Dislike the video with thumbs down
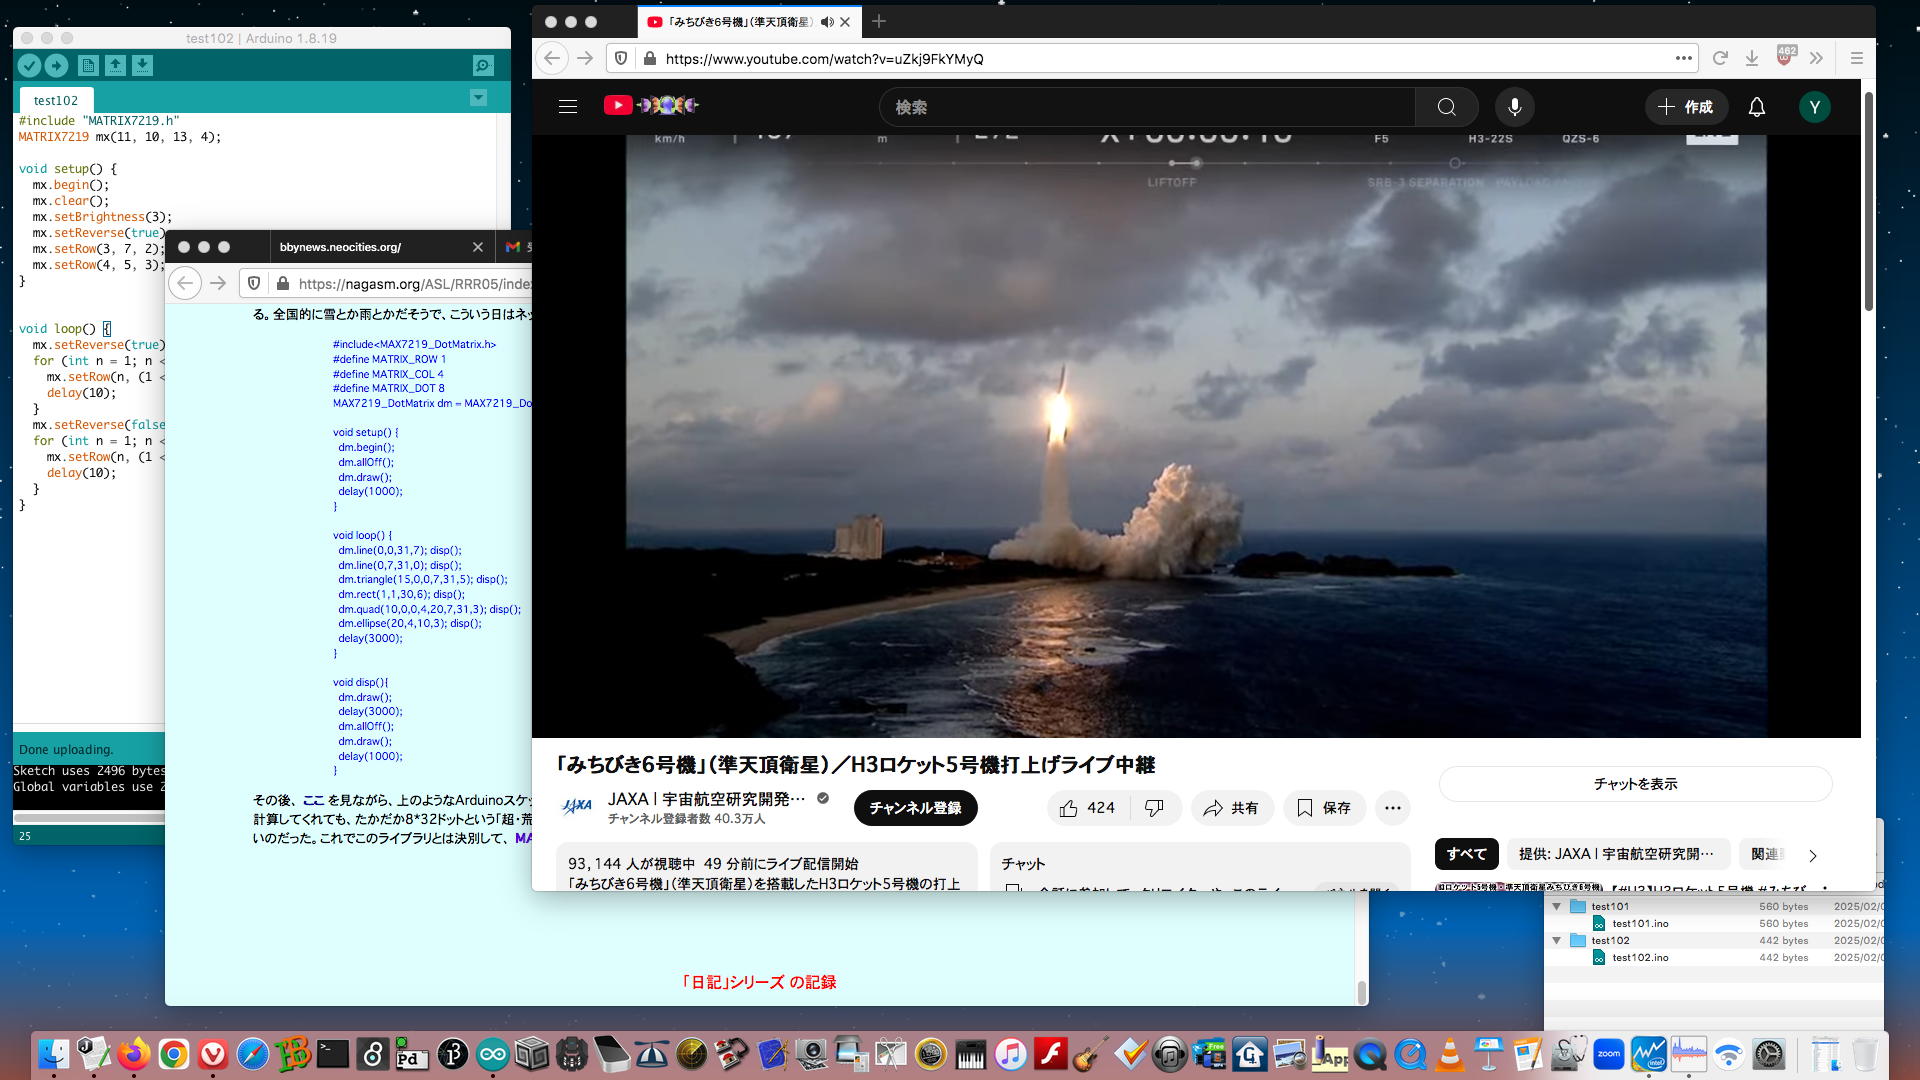 (x=1154, y=808)
